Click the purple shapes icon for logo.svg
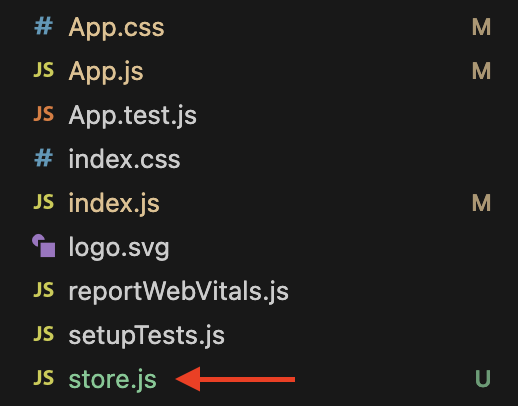This screenshot has width=518, height=406. coord(44,246)
